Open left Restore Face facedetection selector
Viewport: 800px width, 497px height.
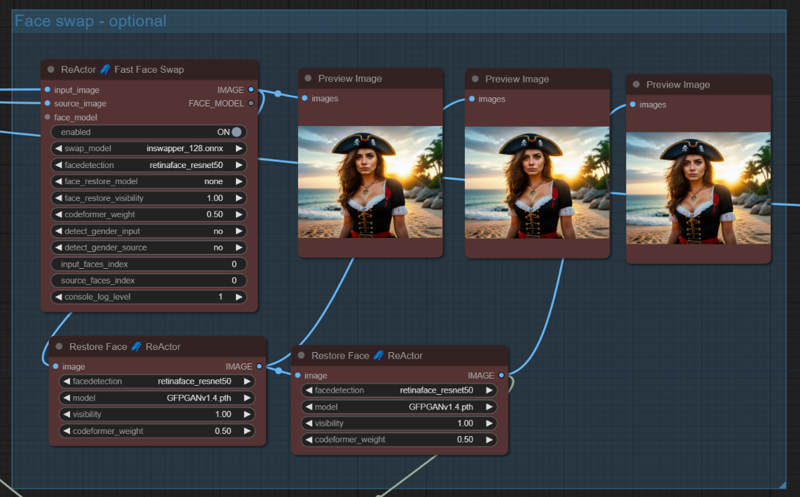[x=157, y=381]
